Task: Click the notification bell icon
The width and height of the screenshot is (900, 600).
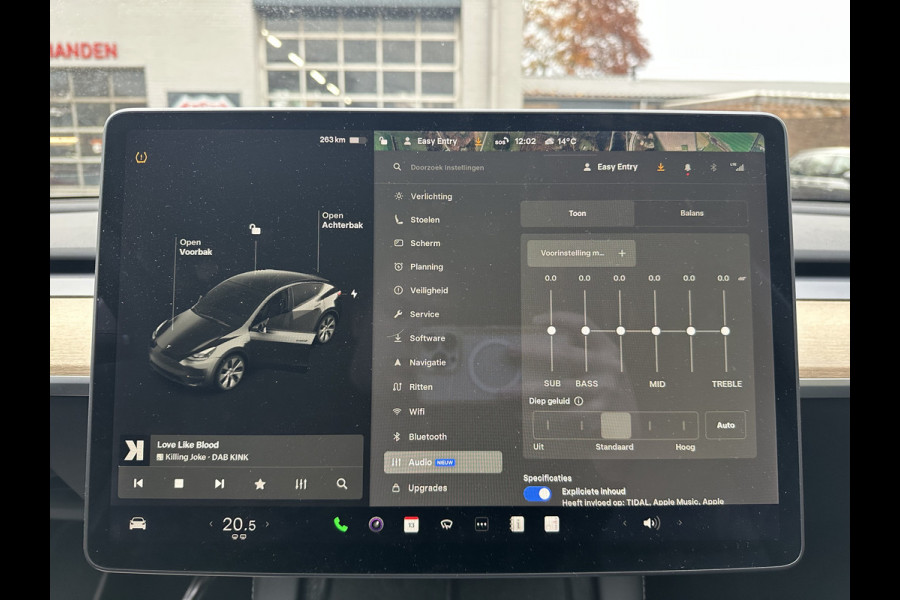Action: click(x=686, y=167)
